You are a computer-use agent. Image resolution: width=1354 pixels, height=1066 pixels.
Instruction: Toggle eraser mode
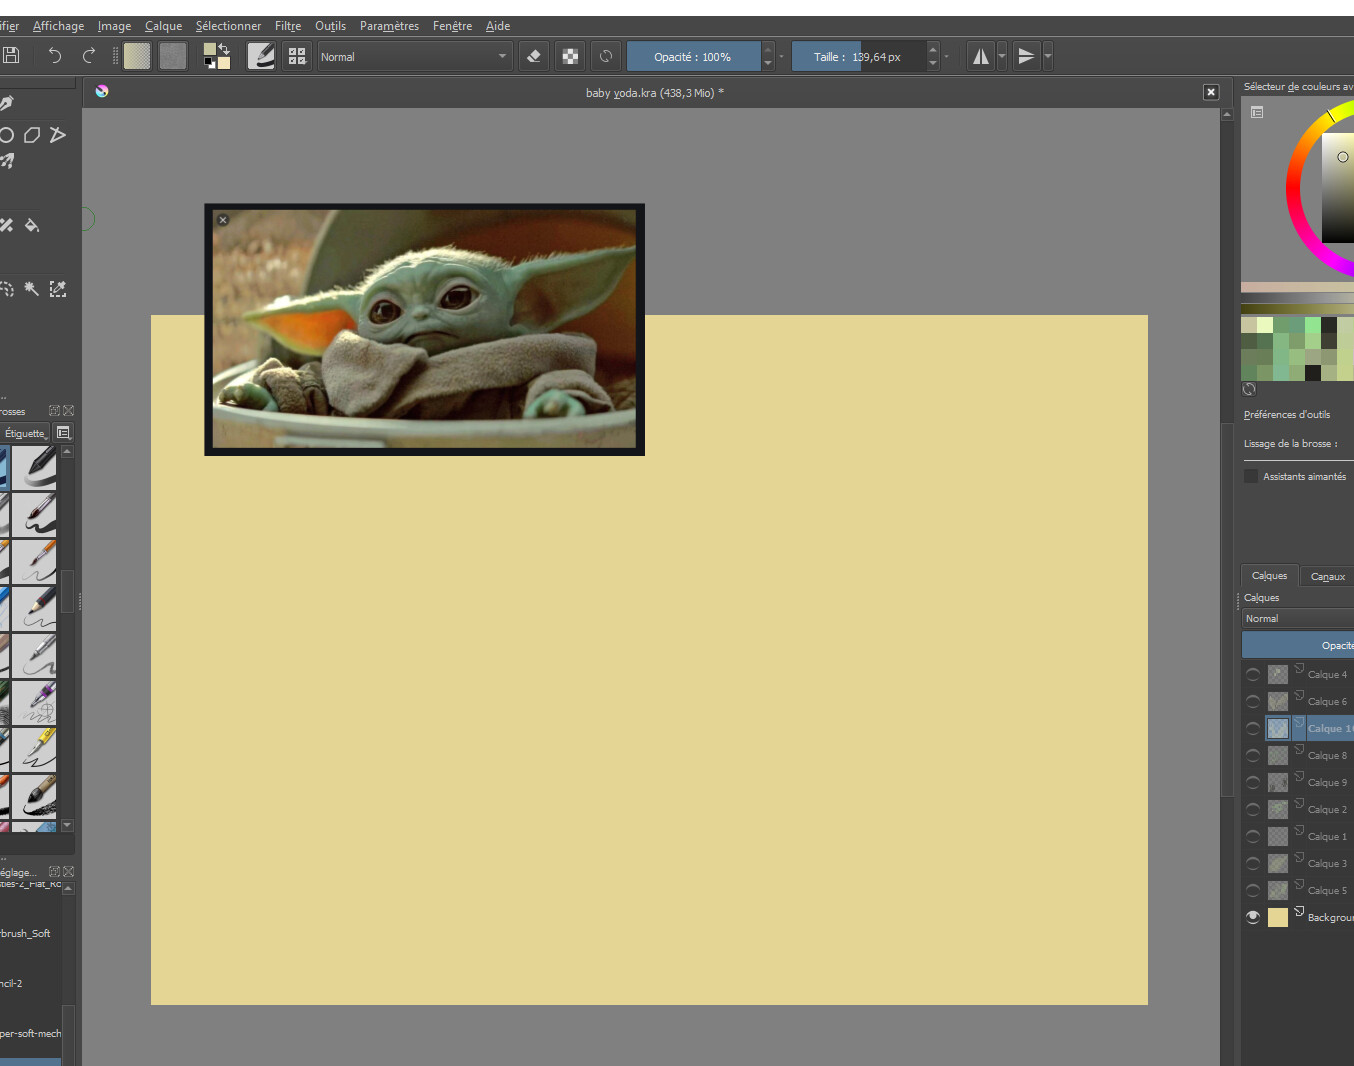tap(534, 56)
